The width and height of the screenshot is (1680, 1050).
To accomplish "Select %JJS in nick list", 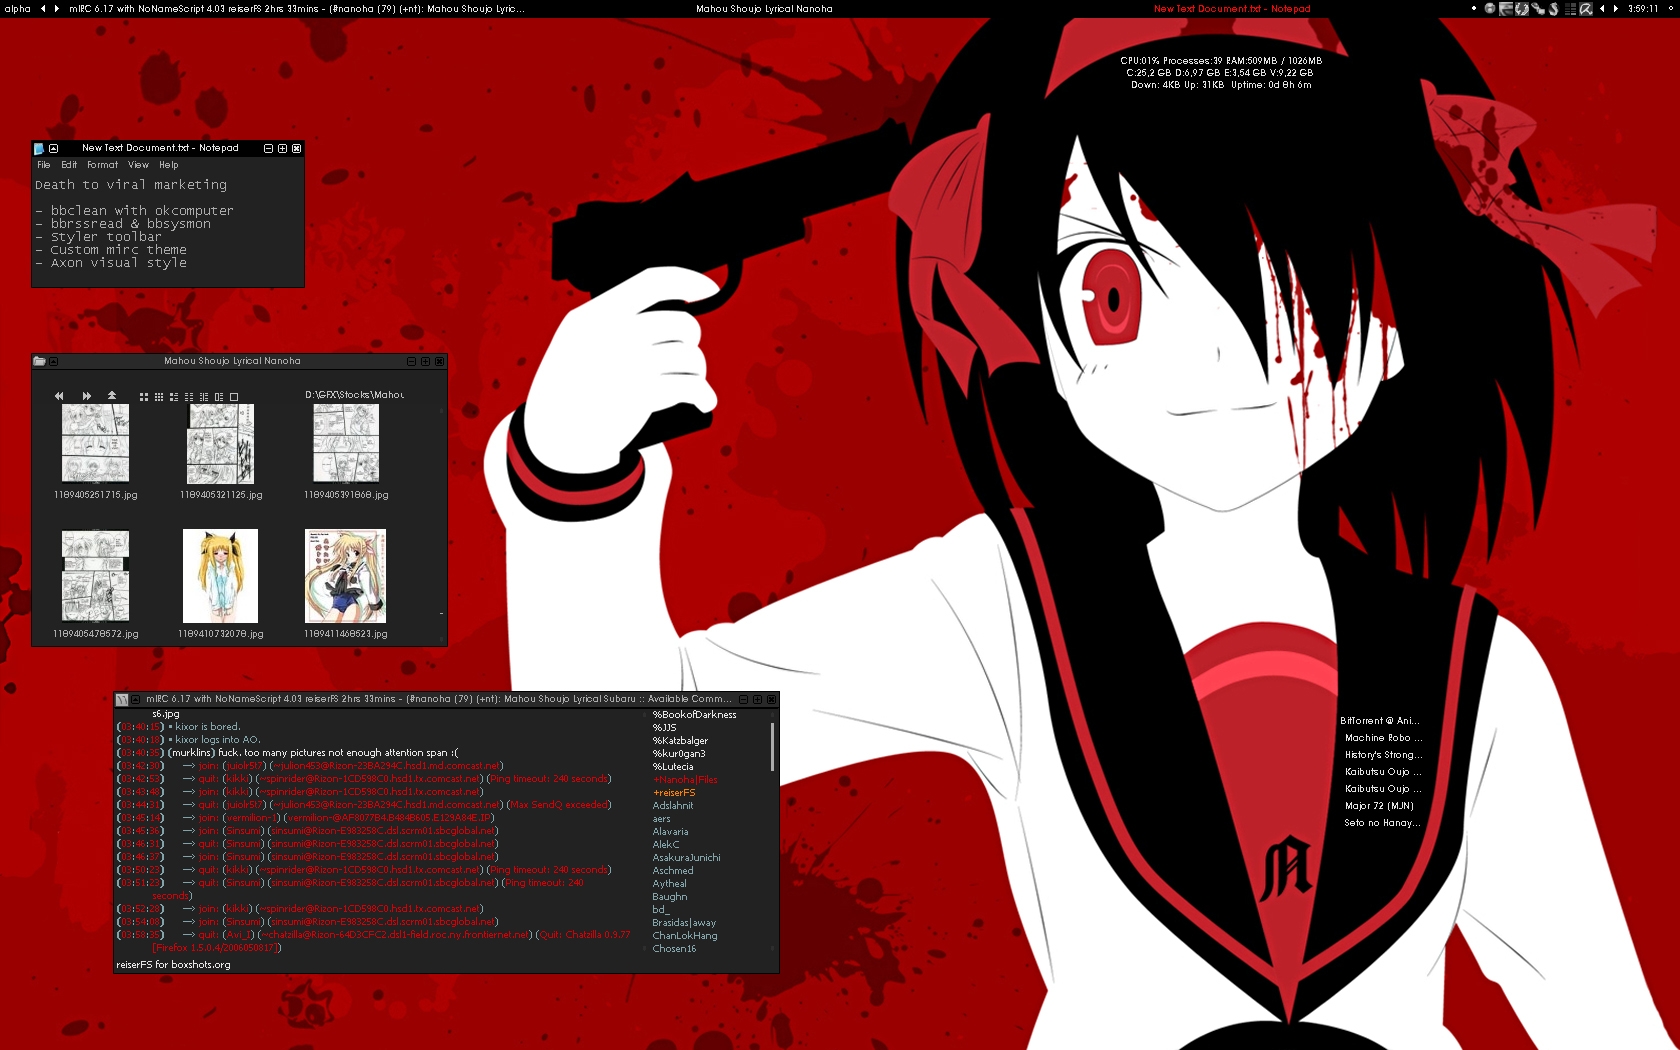I will [664, 728].
